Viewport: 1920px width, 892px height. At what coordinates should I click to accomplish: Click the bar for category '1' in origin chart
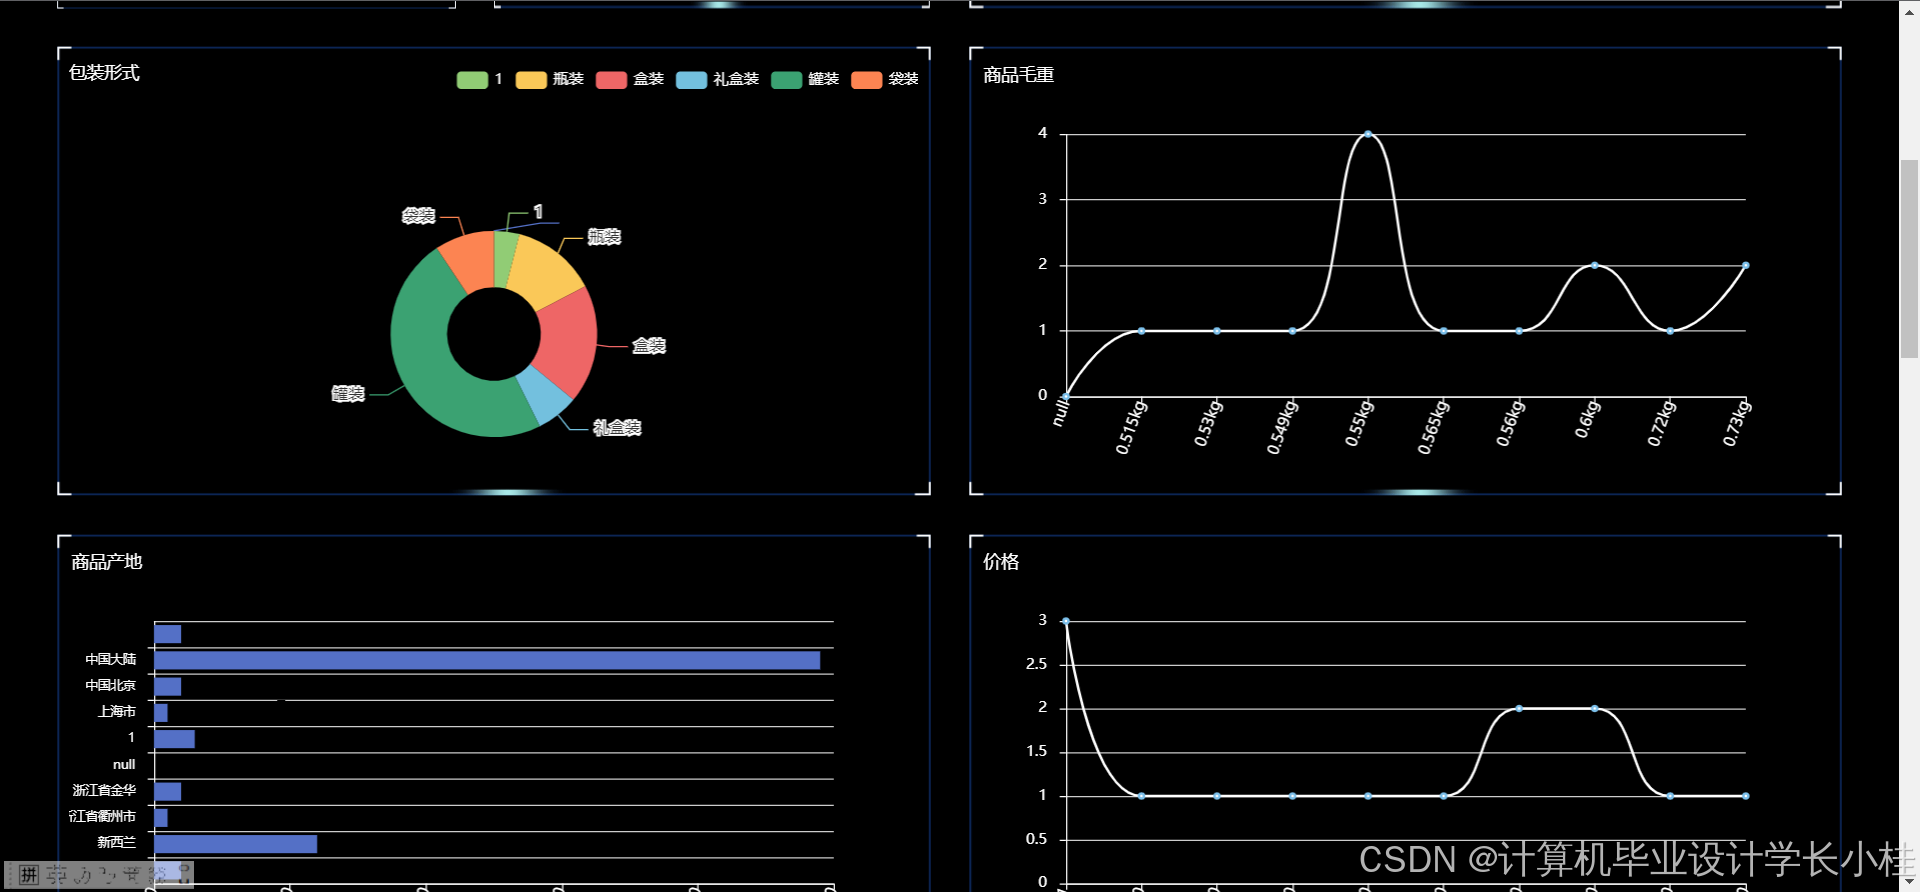click(174, 739)
